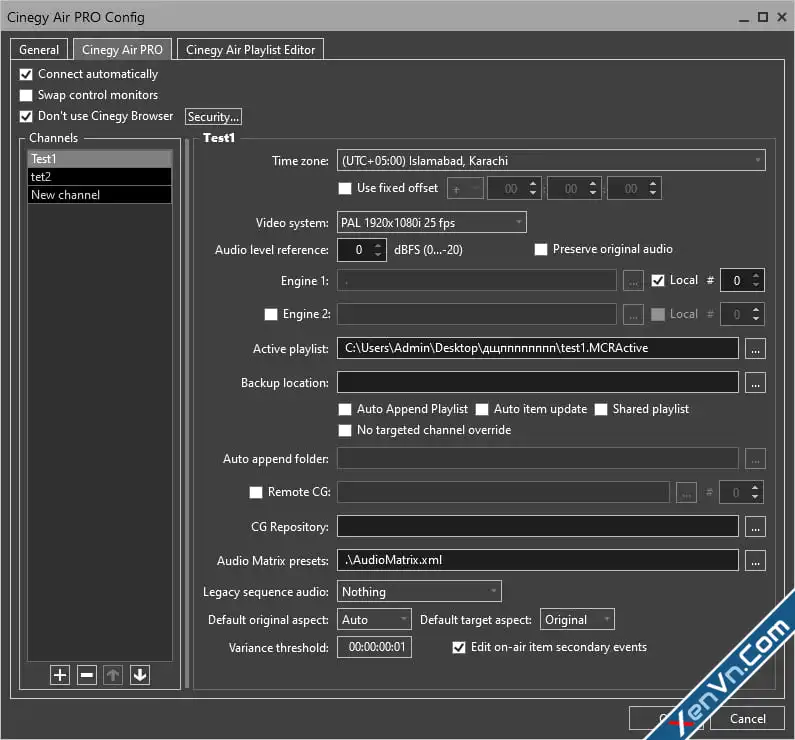This screenshot has height=740, width=795.
Task: Open Cinegy Air Playlist Editor tab
Action: tap(250, 50)
